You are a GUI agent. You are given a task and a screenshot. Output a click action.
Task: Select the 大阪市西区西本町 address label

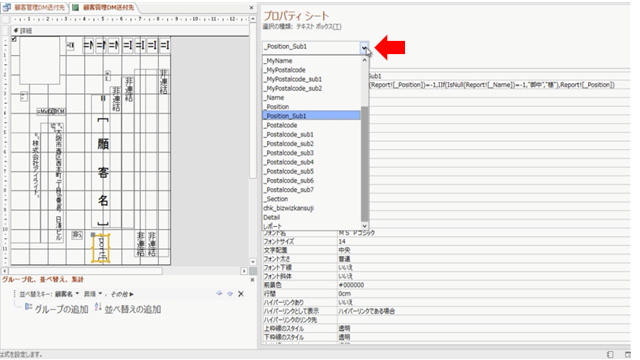click(58, 182)
